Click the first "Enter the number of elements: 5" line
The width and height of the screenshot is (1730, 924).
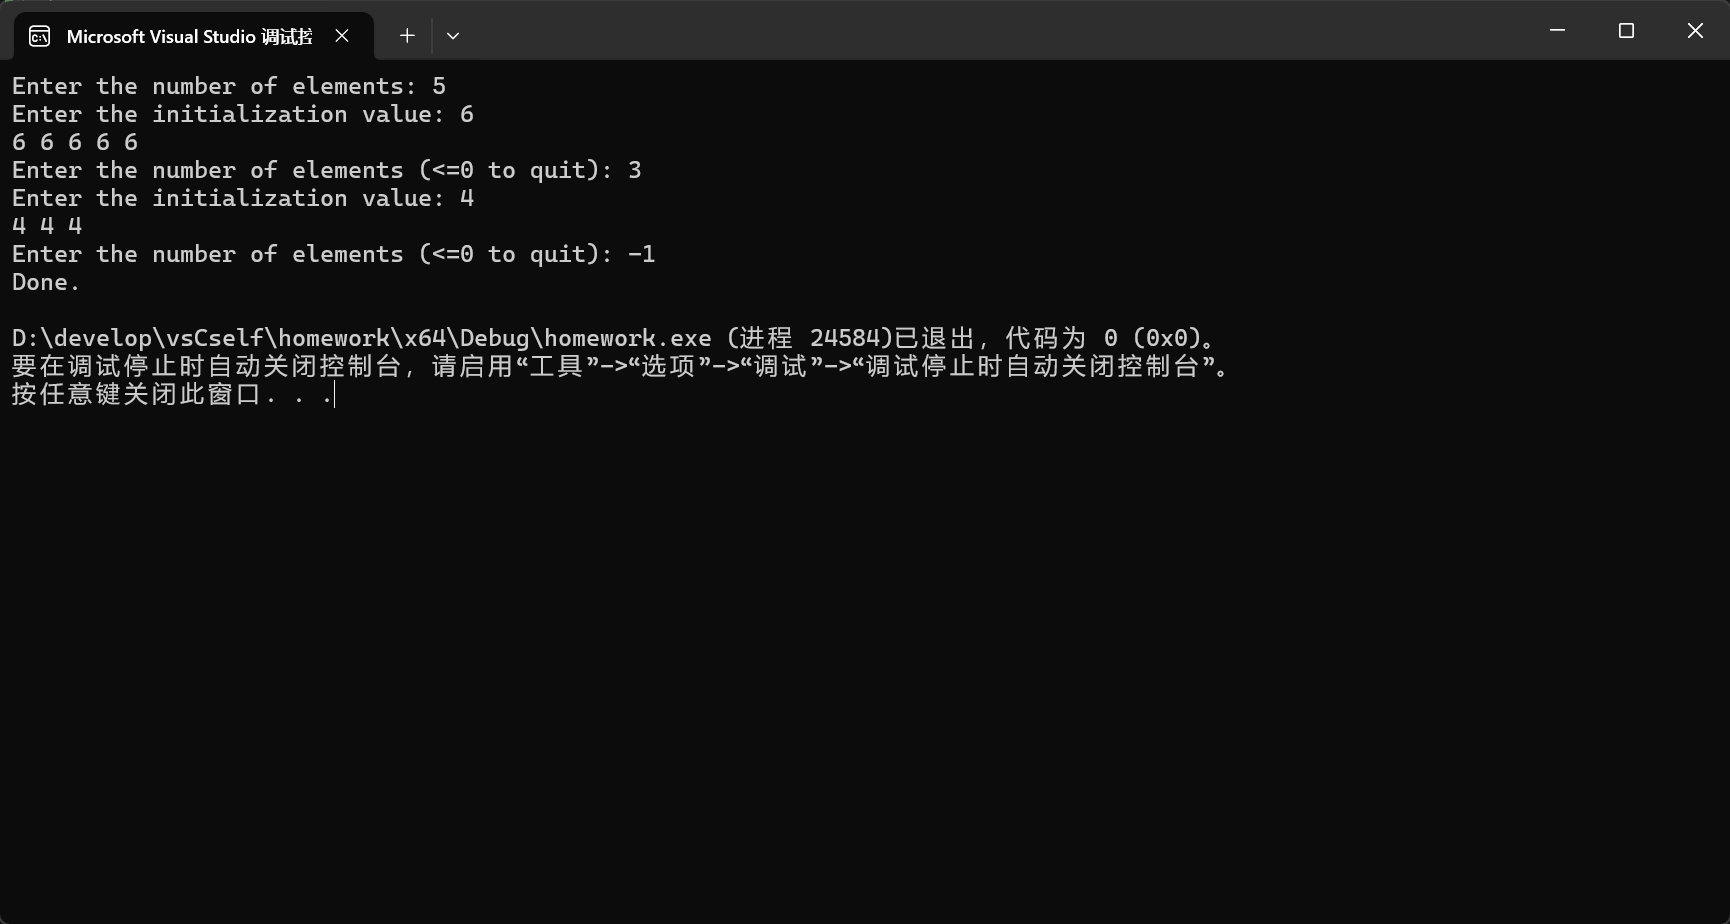[229, 86]
